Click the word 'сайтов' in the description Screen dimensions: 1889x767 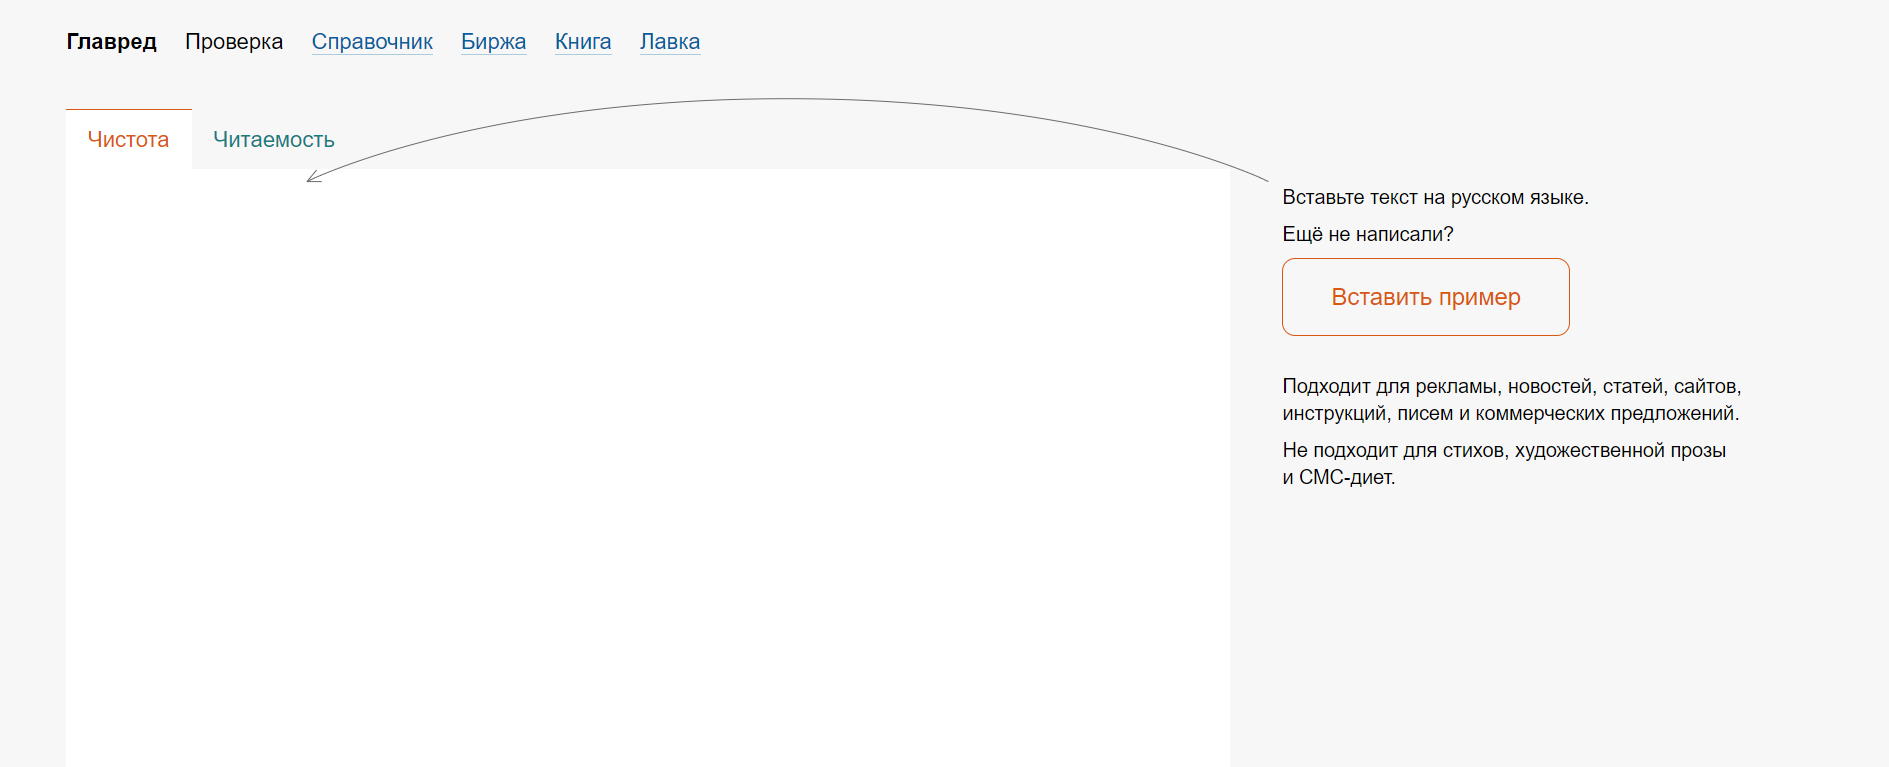coord(1707,386)
